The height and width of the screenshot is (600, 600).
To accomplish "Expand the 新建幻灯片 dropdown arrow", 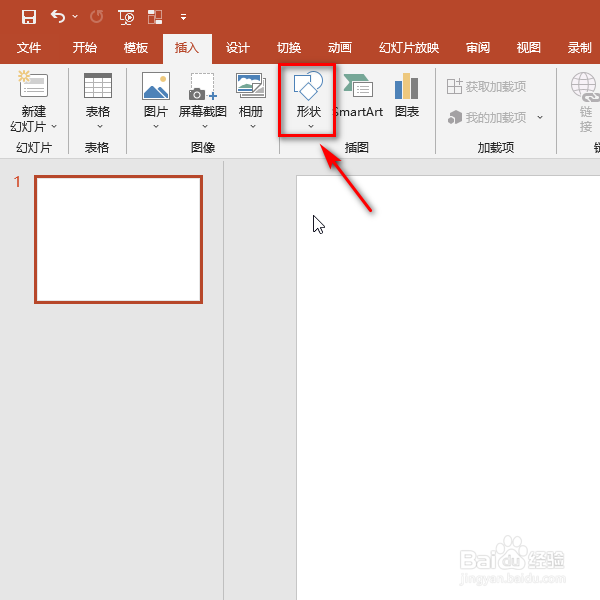I will 54,126.
